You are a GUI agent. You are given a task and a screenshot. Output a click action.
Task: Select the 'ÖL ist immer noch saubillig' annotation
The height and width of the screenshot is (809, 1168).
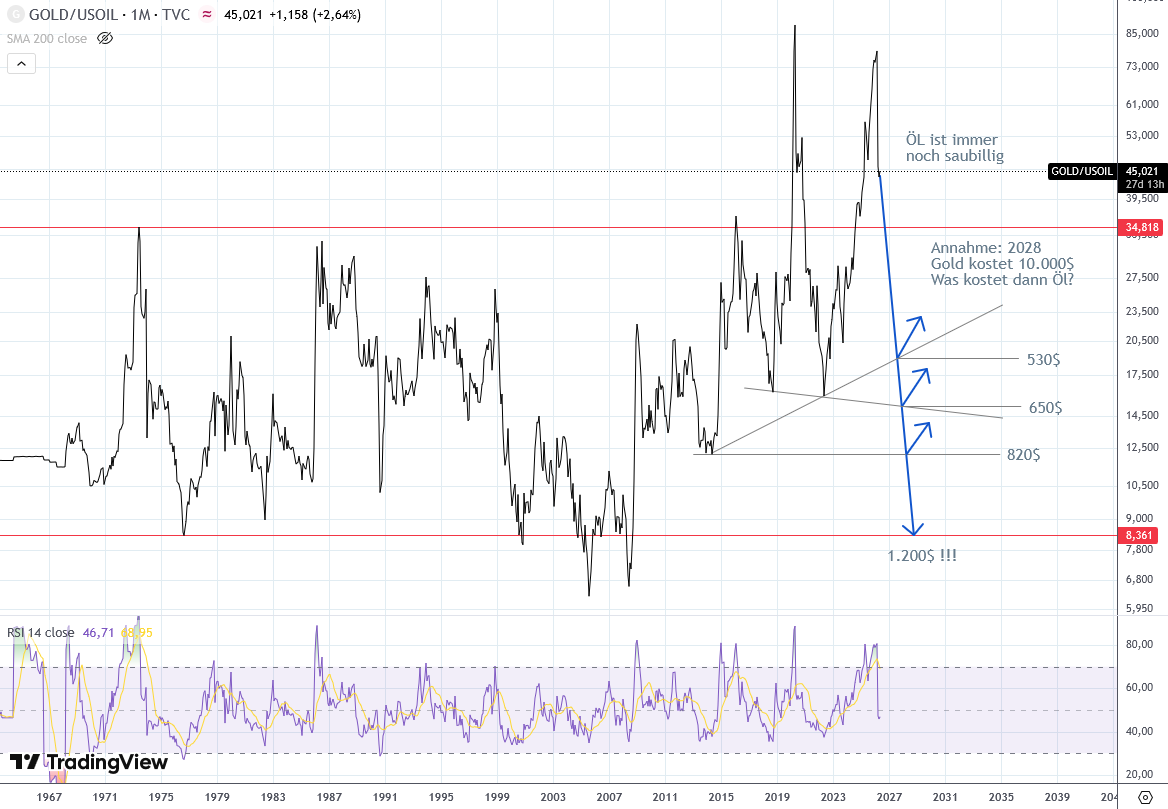(x=954, y=147)
